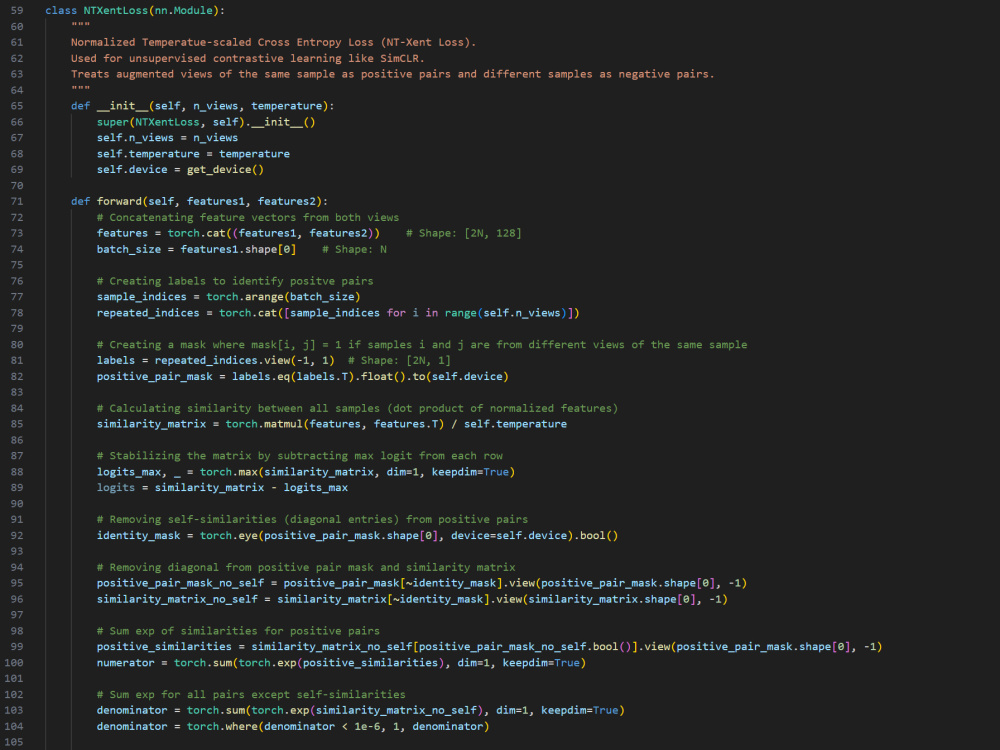
Task: Click the 'batch_size = features1.shape[0]' assignment
Action: click(196, 249)
